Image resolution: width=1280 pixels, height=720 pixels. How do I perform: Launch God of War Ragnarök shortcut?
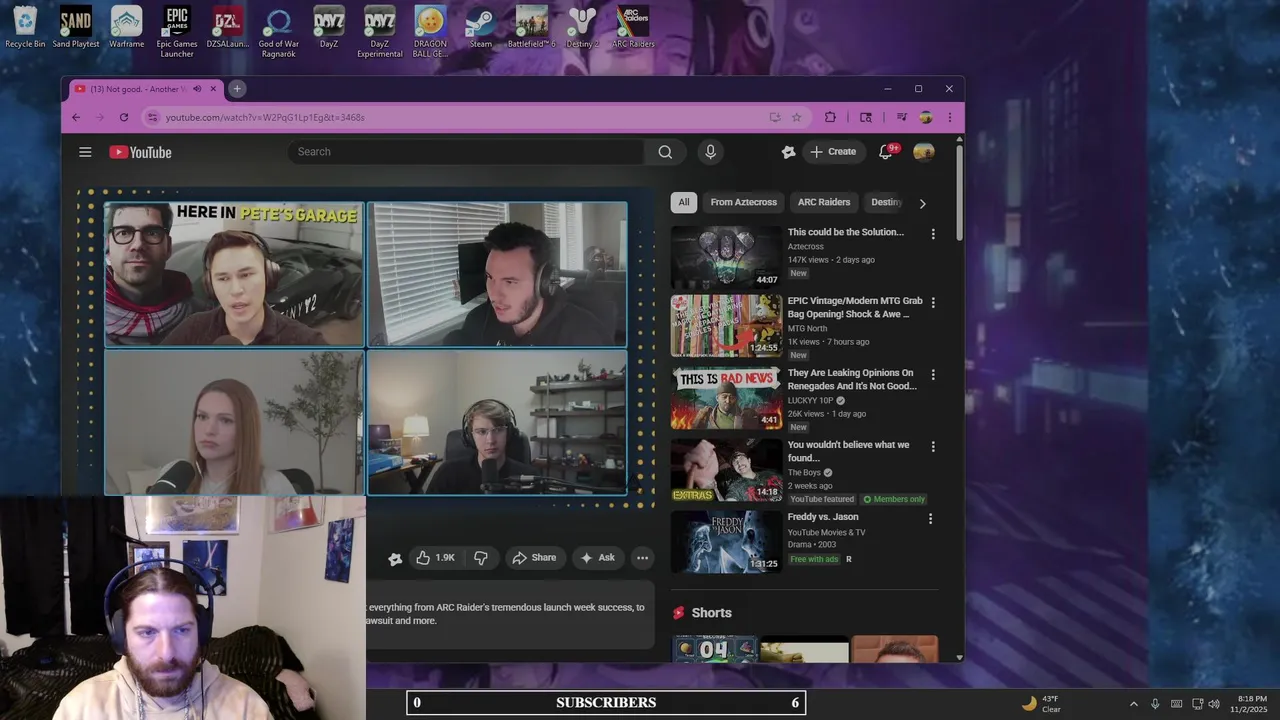point(278,32)
